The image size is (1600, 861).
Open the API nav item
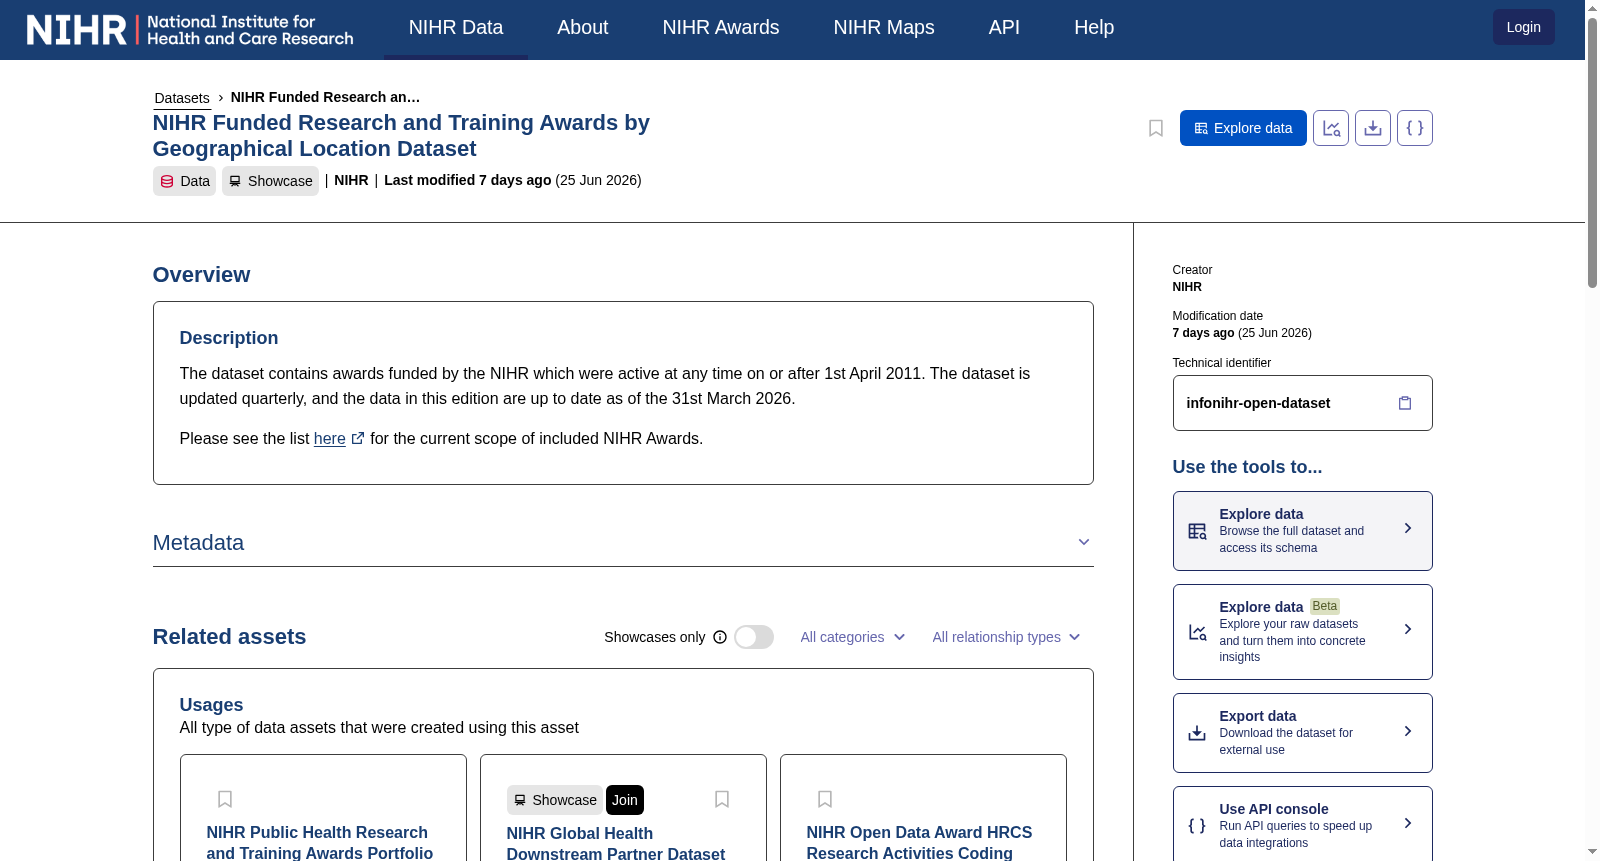click(1004, 28)
